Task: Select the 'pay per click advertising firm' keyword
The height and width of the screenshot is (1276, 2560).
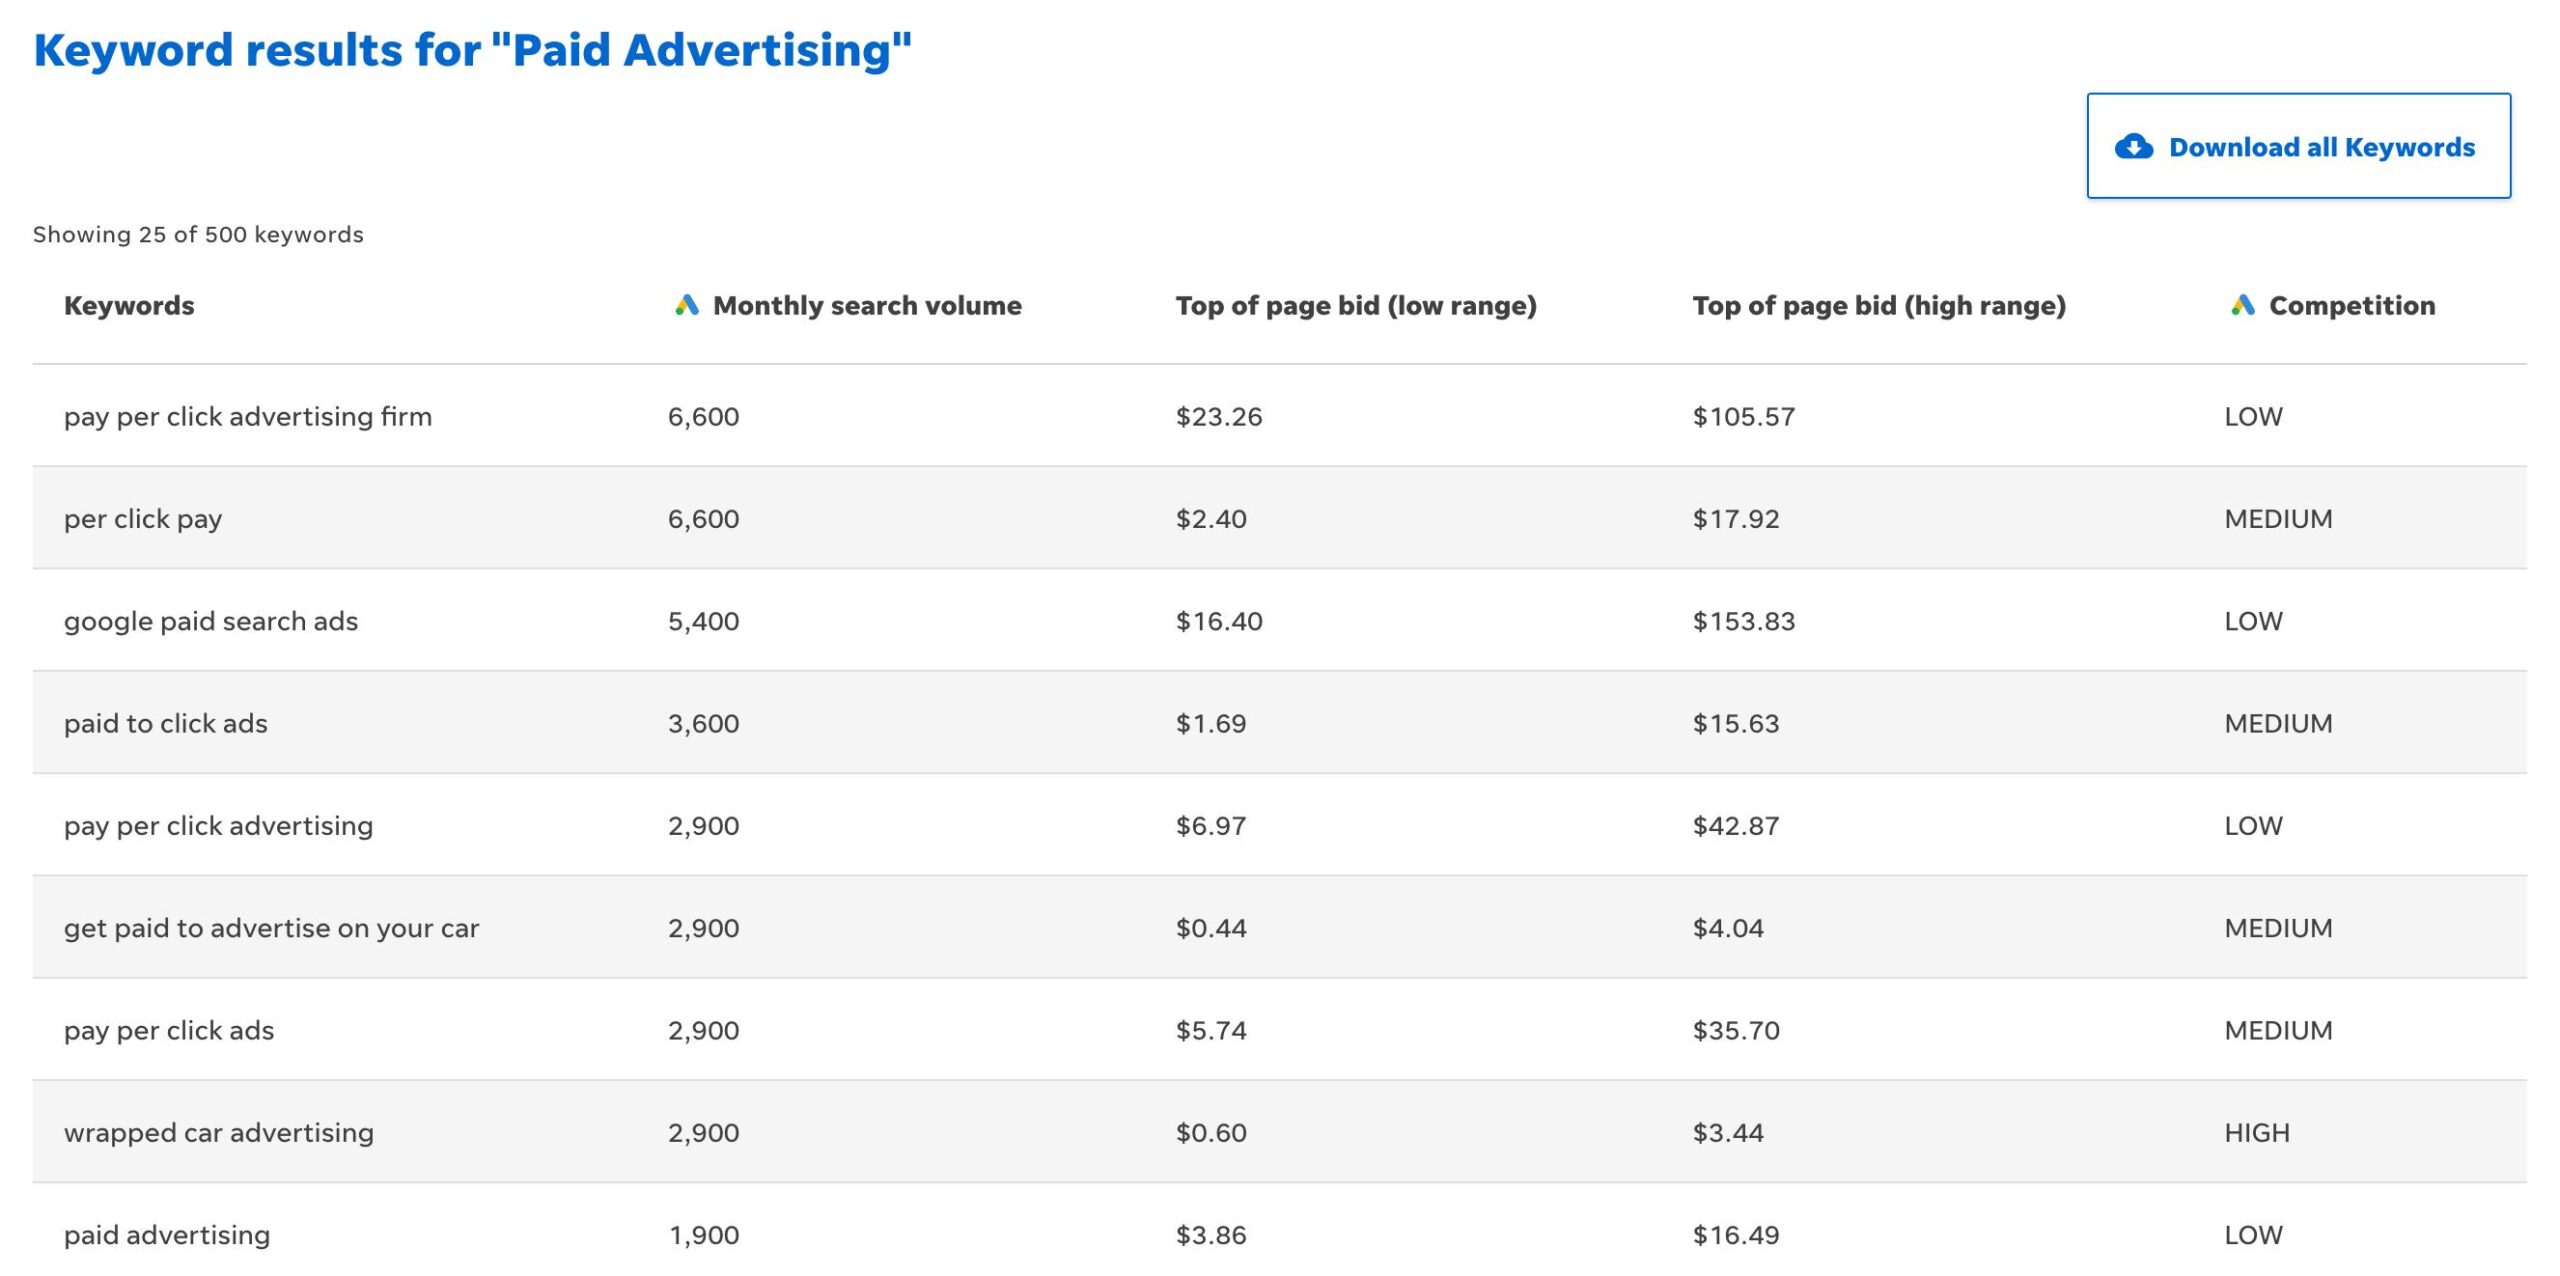Action: click(247, 416)
